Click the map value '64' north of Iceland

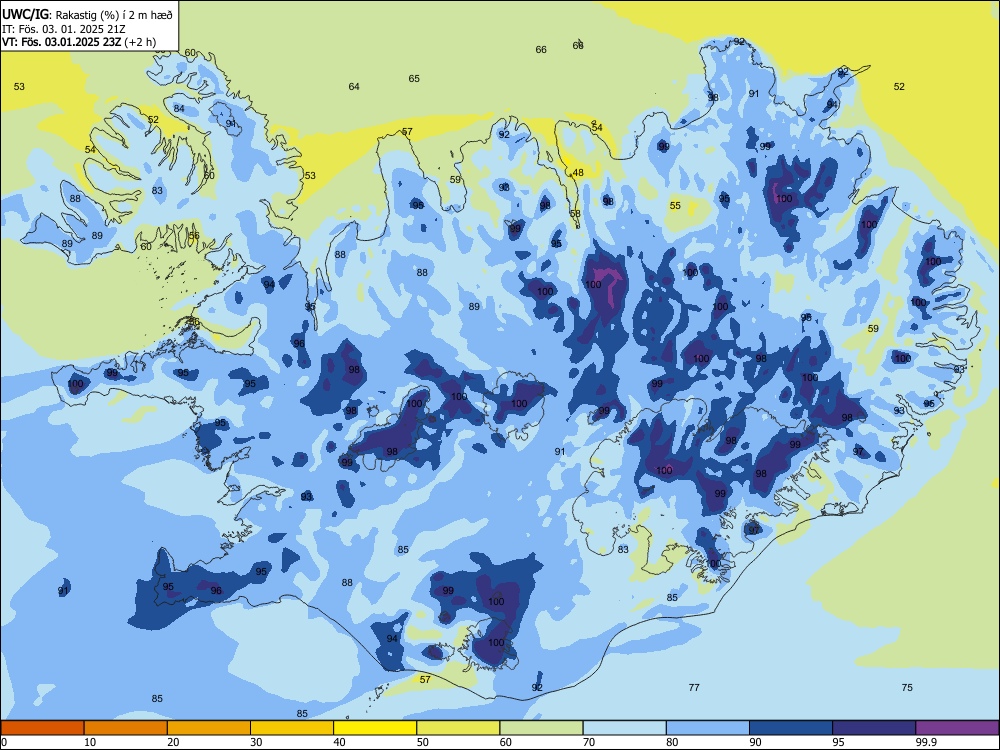(354, 87)
